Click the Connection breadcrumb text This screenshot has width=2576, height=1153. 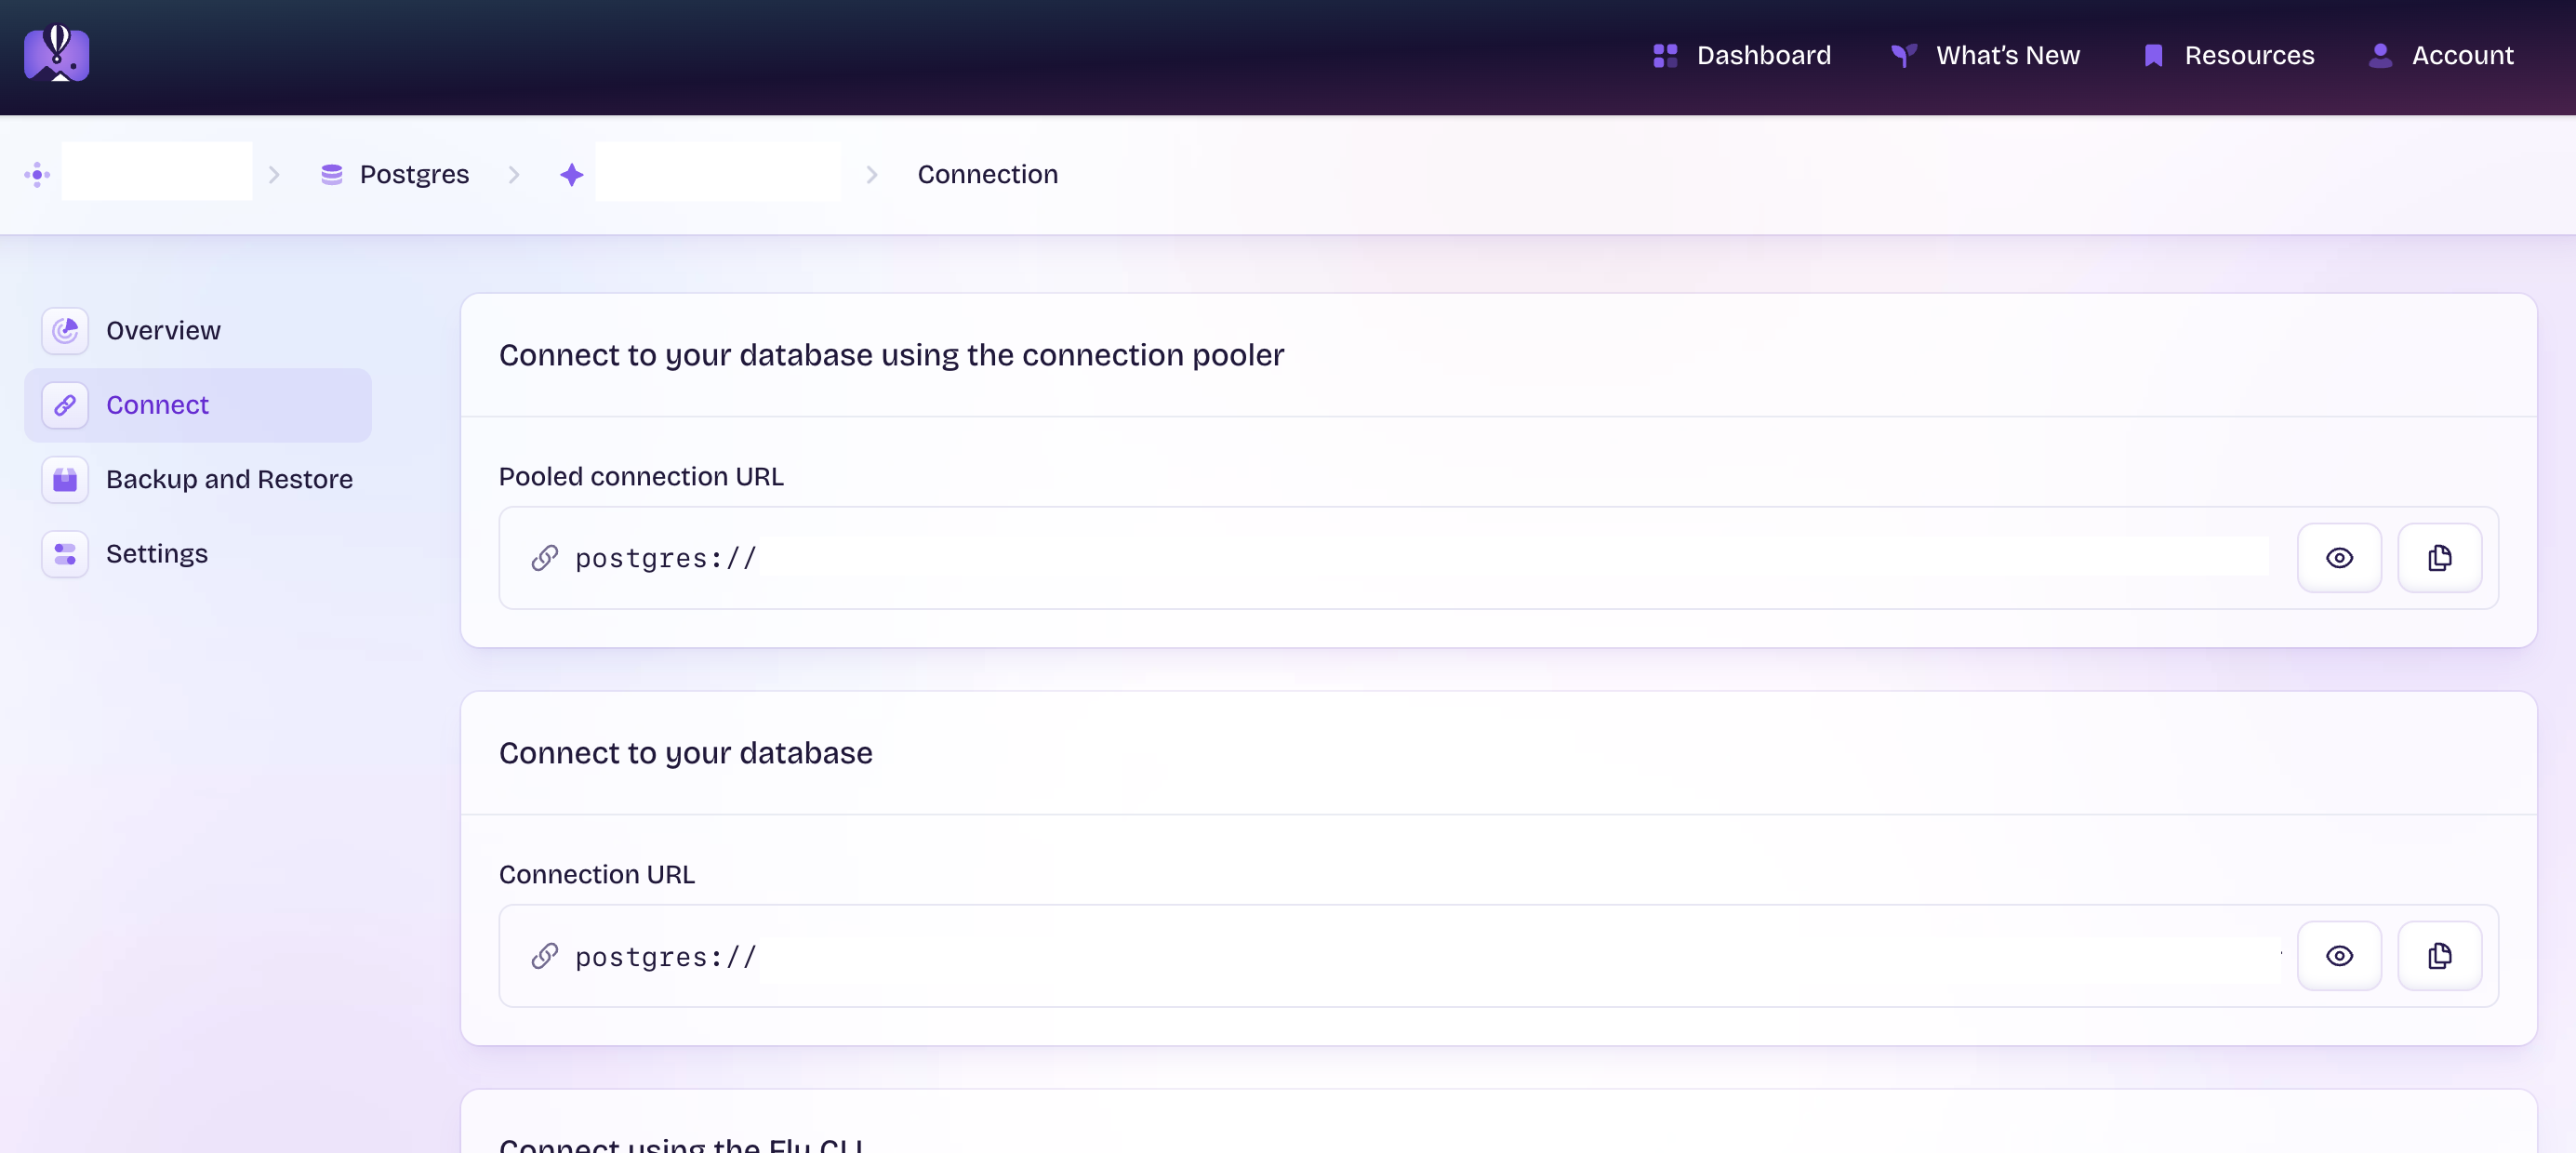(x=988, y=174)
